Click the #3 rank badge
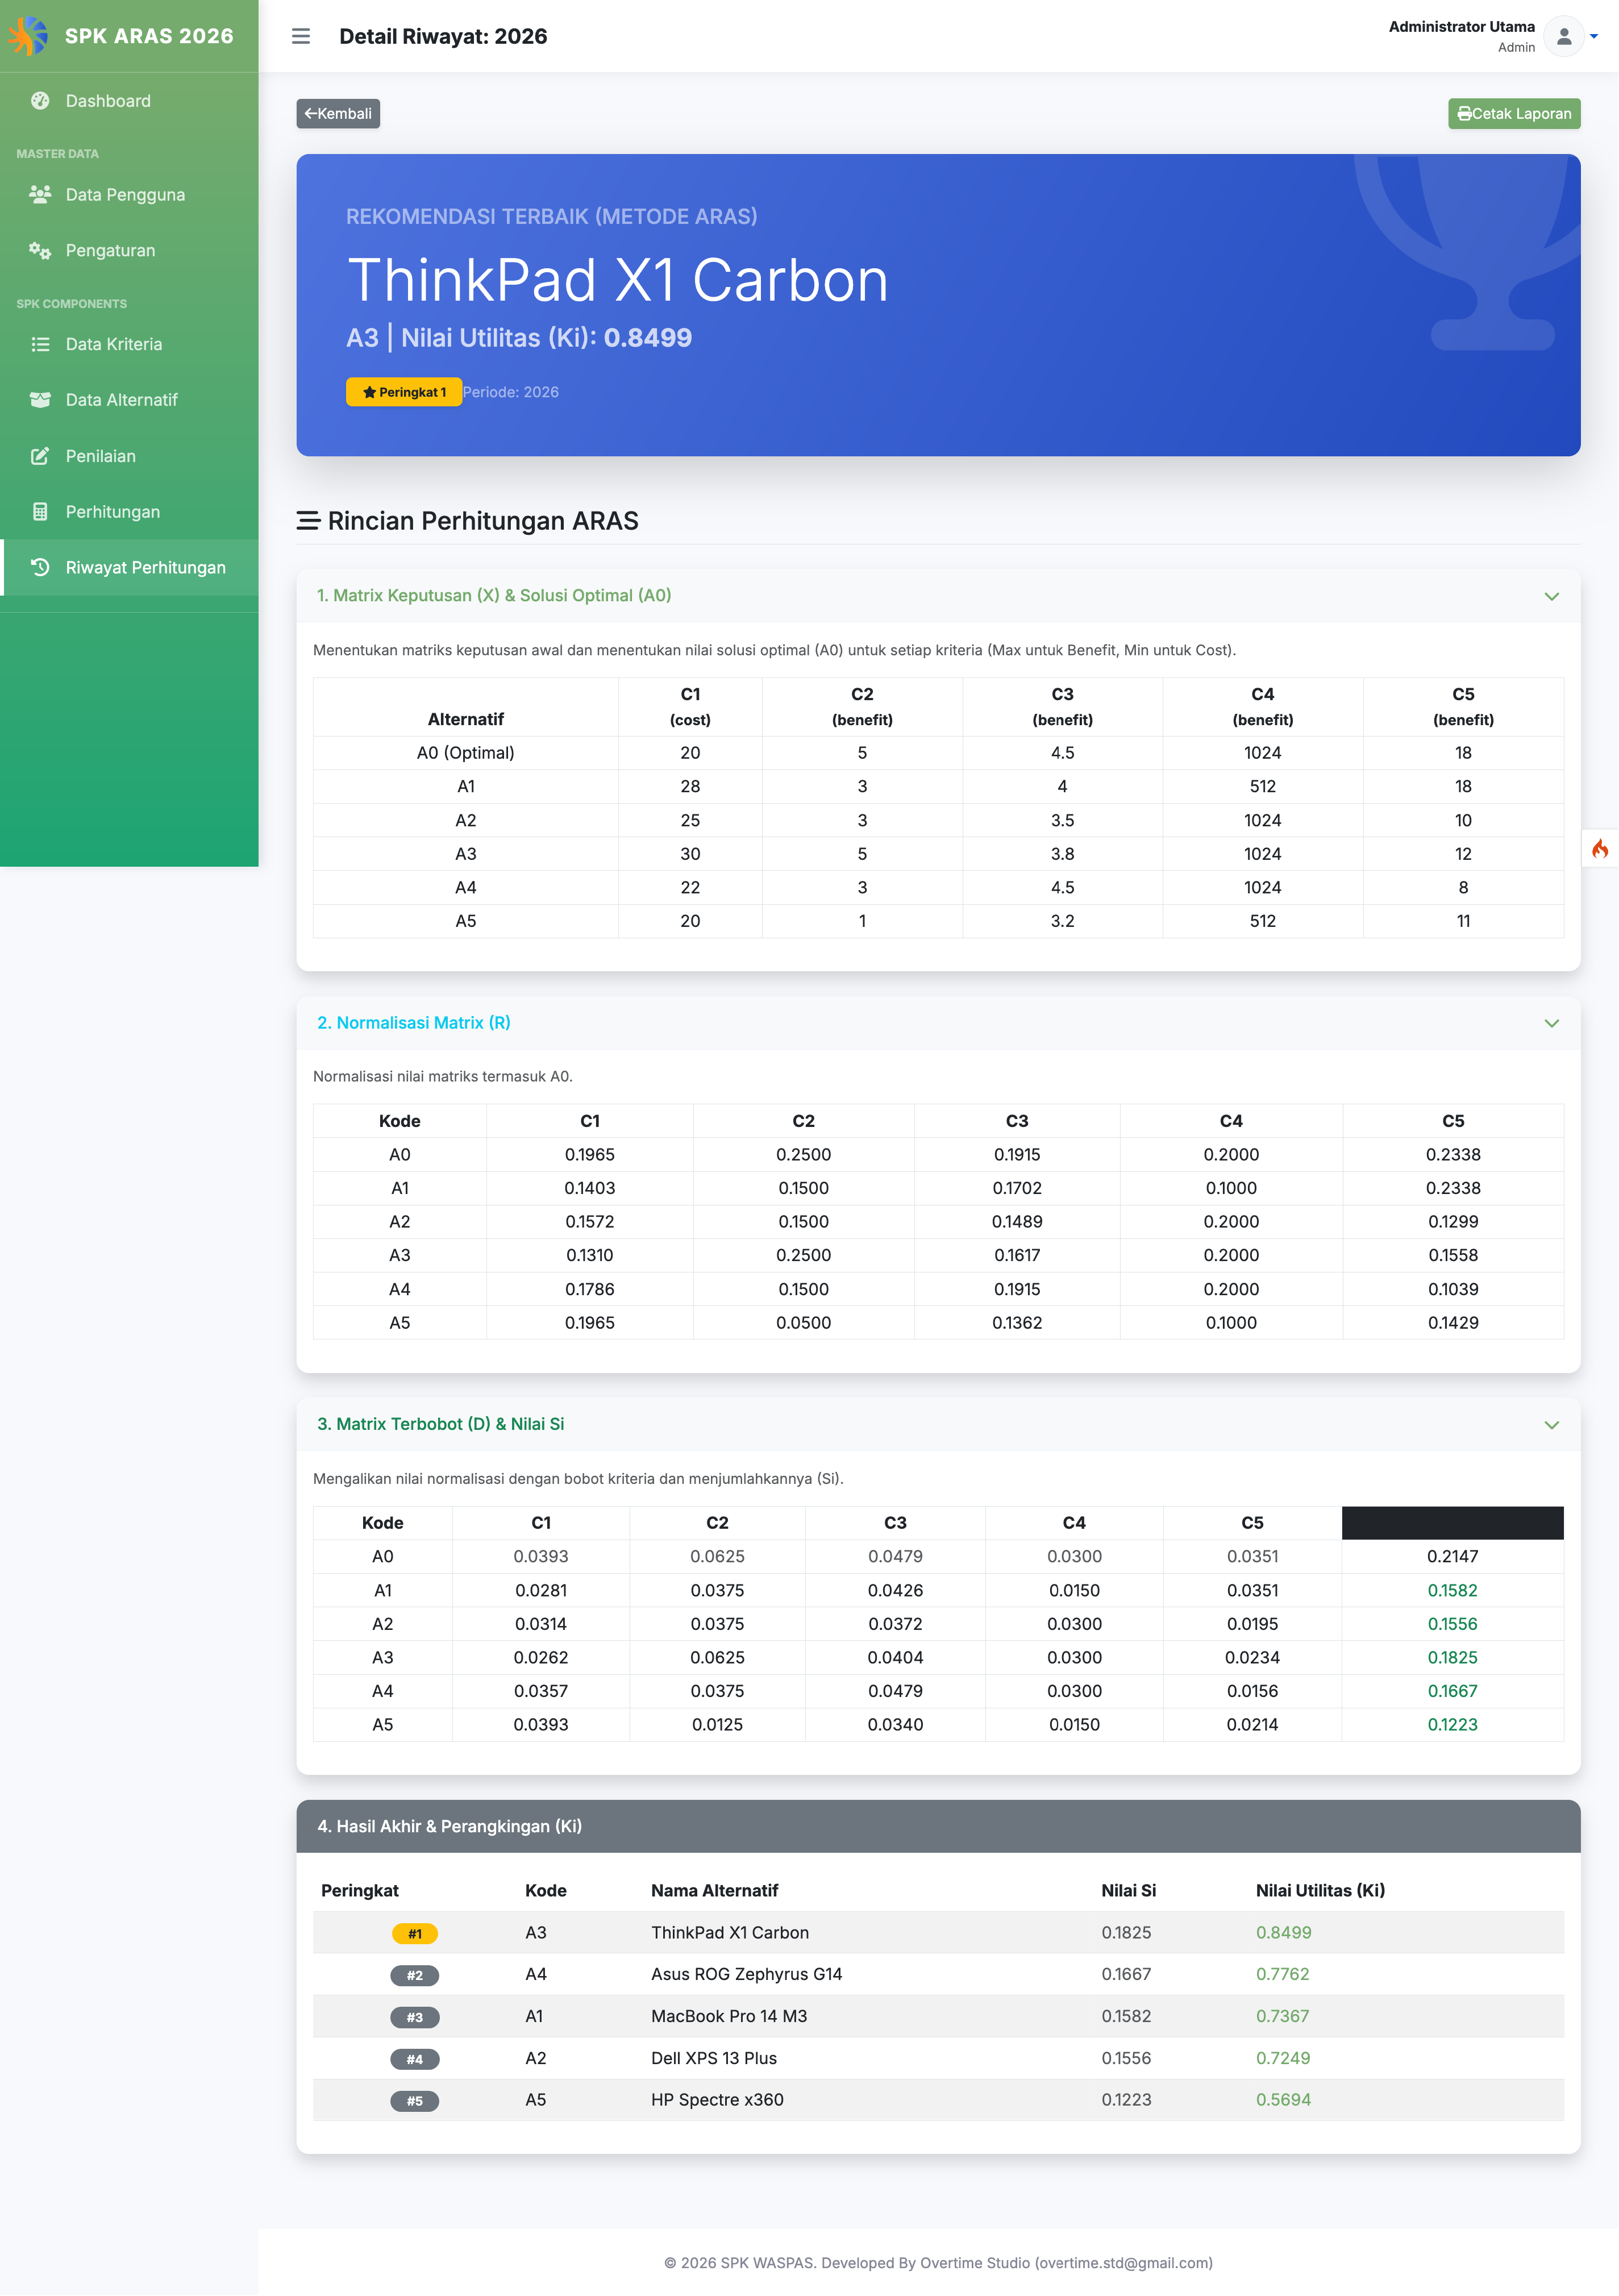1619x2296 pixels. click(415, 2018)
